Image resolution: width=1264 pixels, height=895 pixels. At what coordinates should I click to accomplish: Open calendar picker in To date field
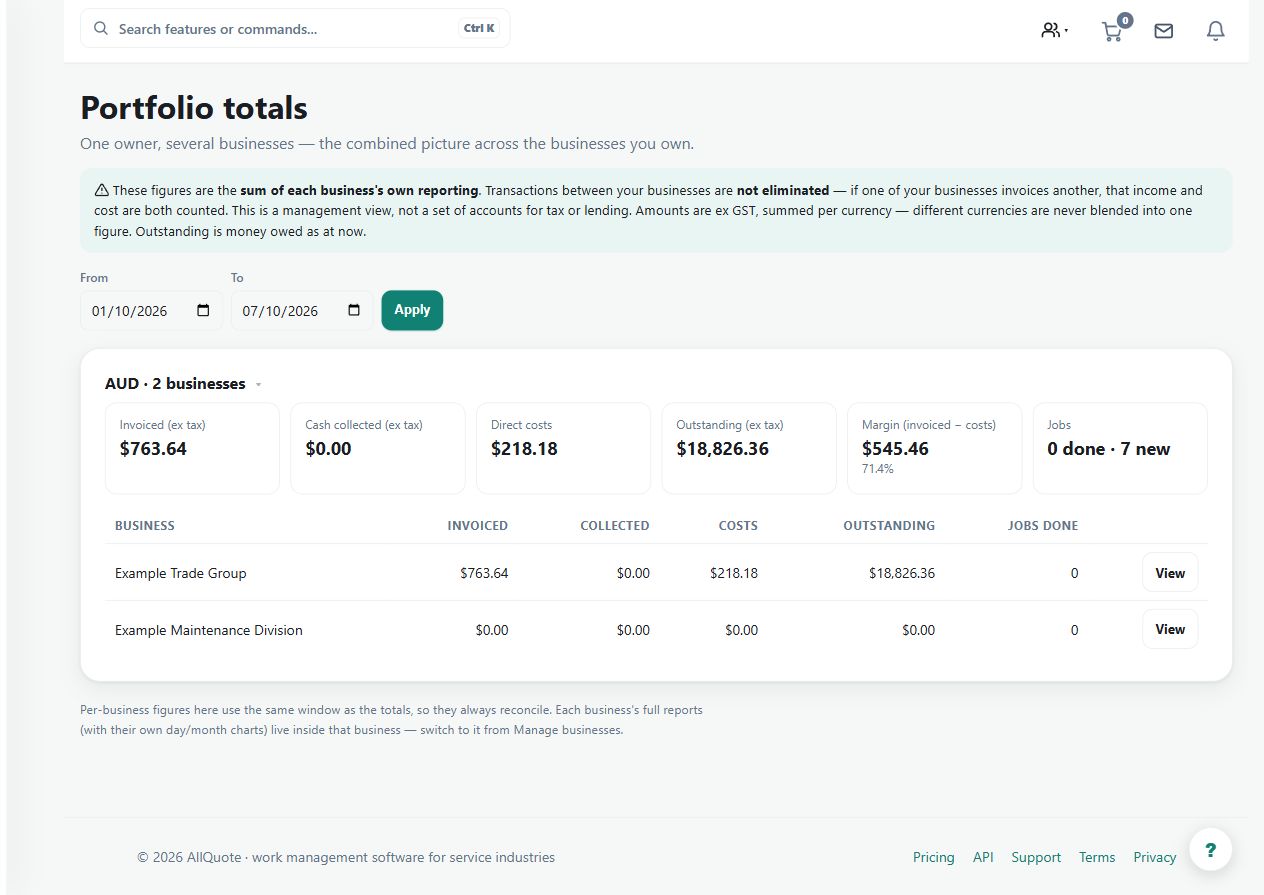(x=354, y=311)
